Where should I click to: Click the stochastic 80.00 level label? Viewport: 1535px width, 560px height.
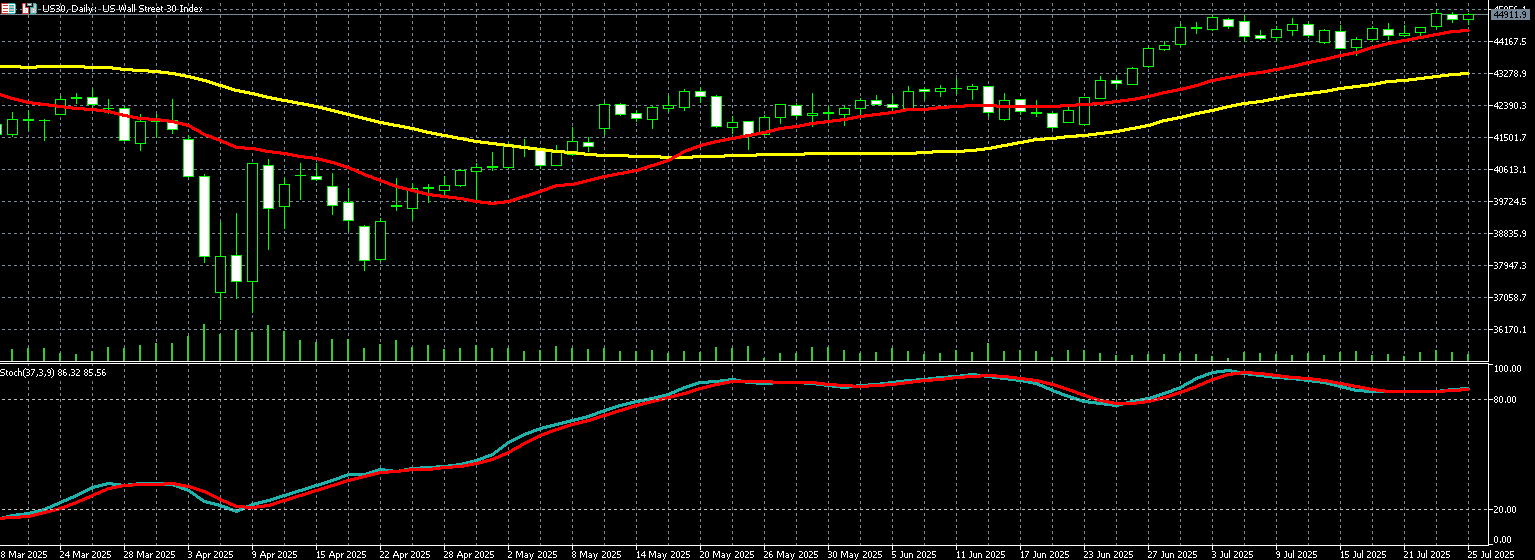point(1504,400)
